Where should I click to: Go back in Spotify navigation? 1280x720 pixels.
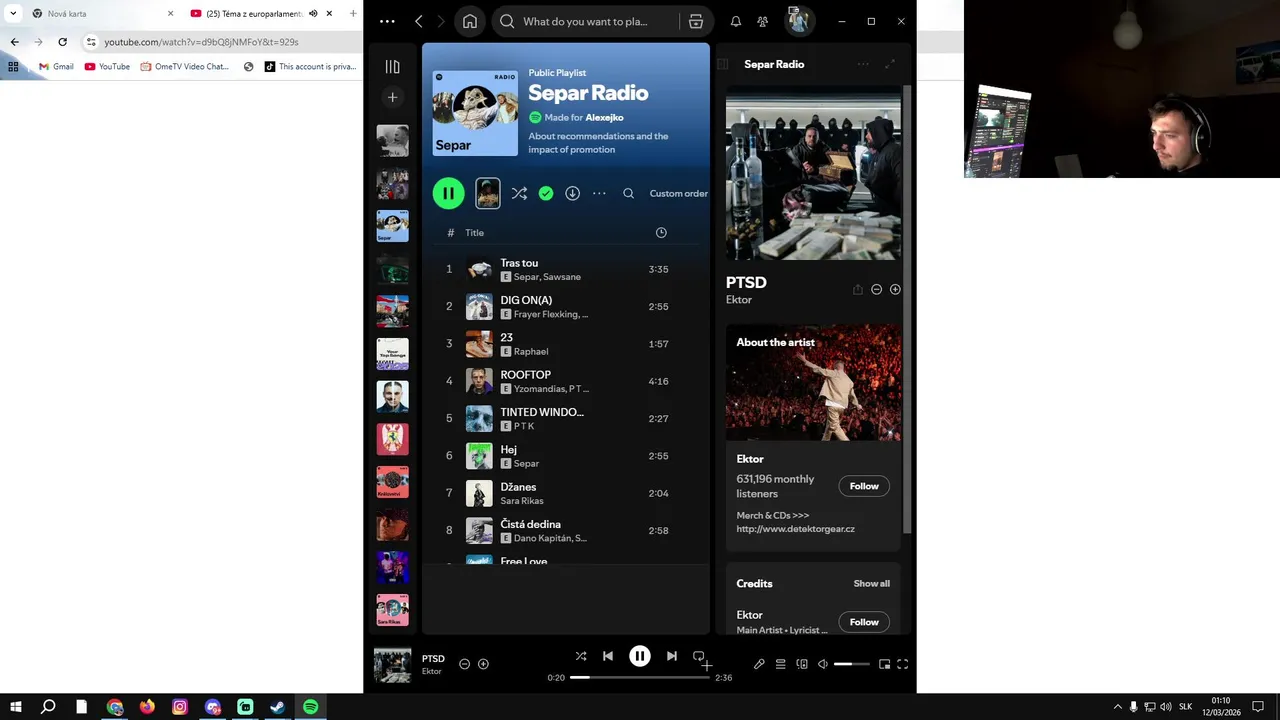point(418,21)
